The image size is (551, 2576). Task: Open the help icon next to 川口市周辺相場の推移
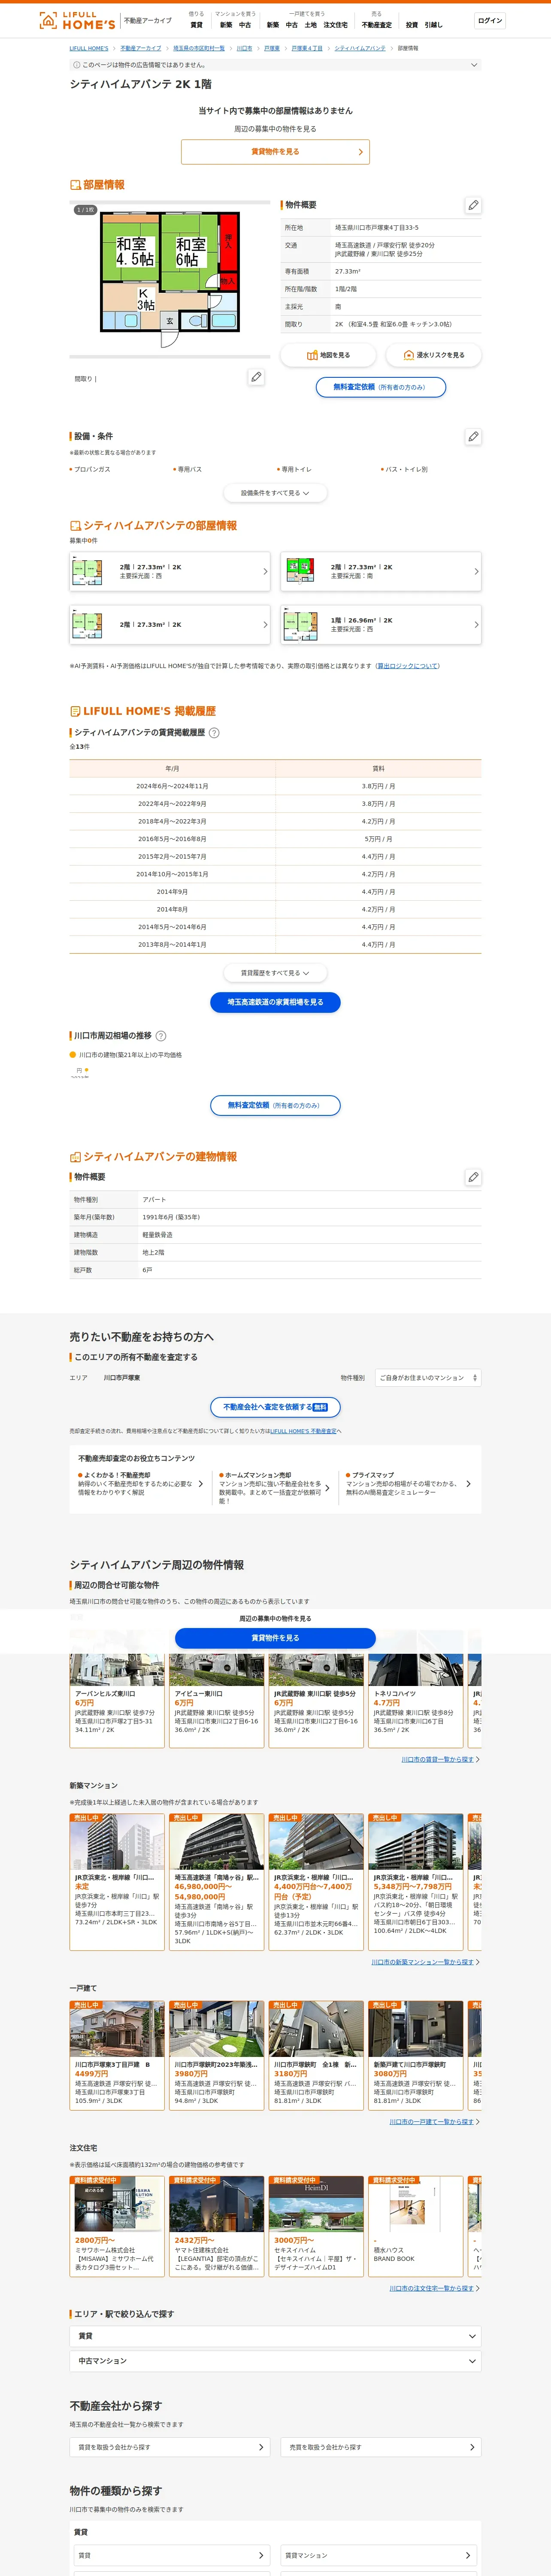(x=161, y=1036)
